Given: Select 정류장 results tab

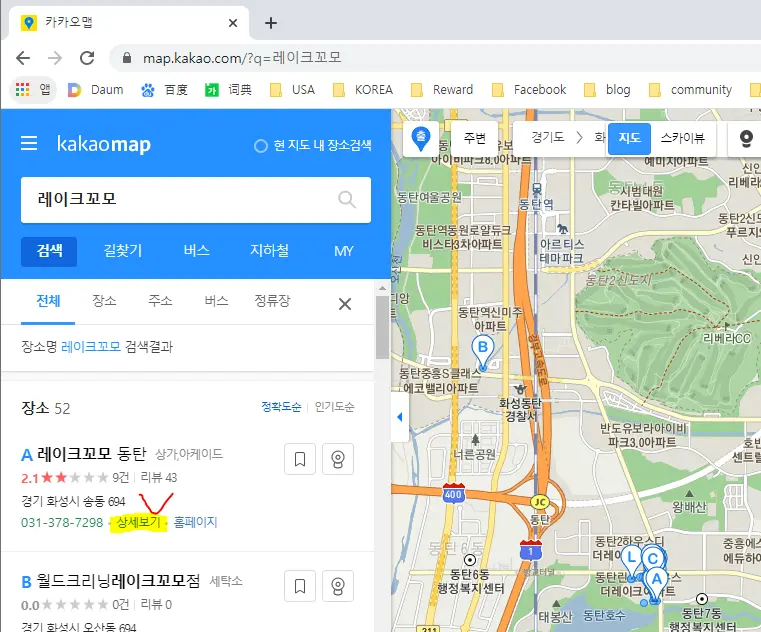Looking at the screenshot, I should pyautogui.click(x=272, y=301).
